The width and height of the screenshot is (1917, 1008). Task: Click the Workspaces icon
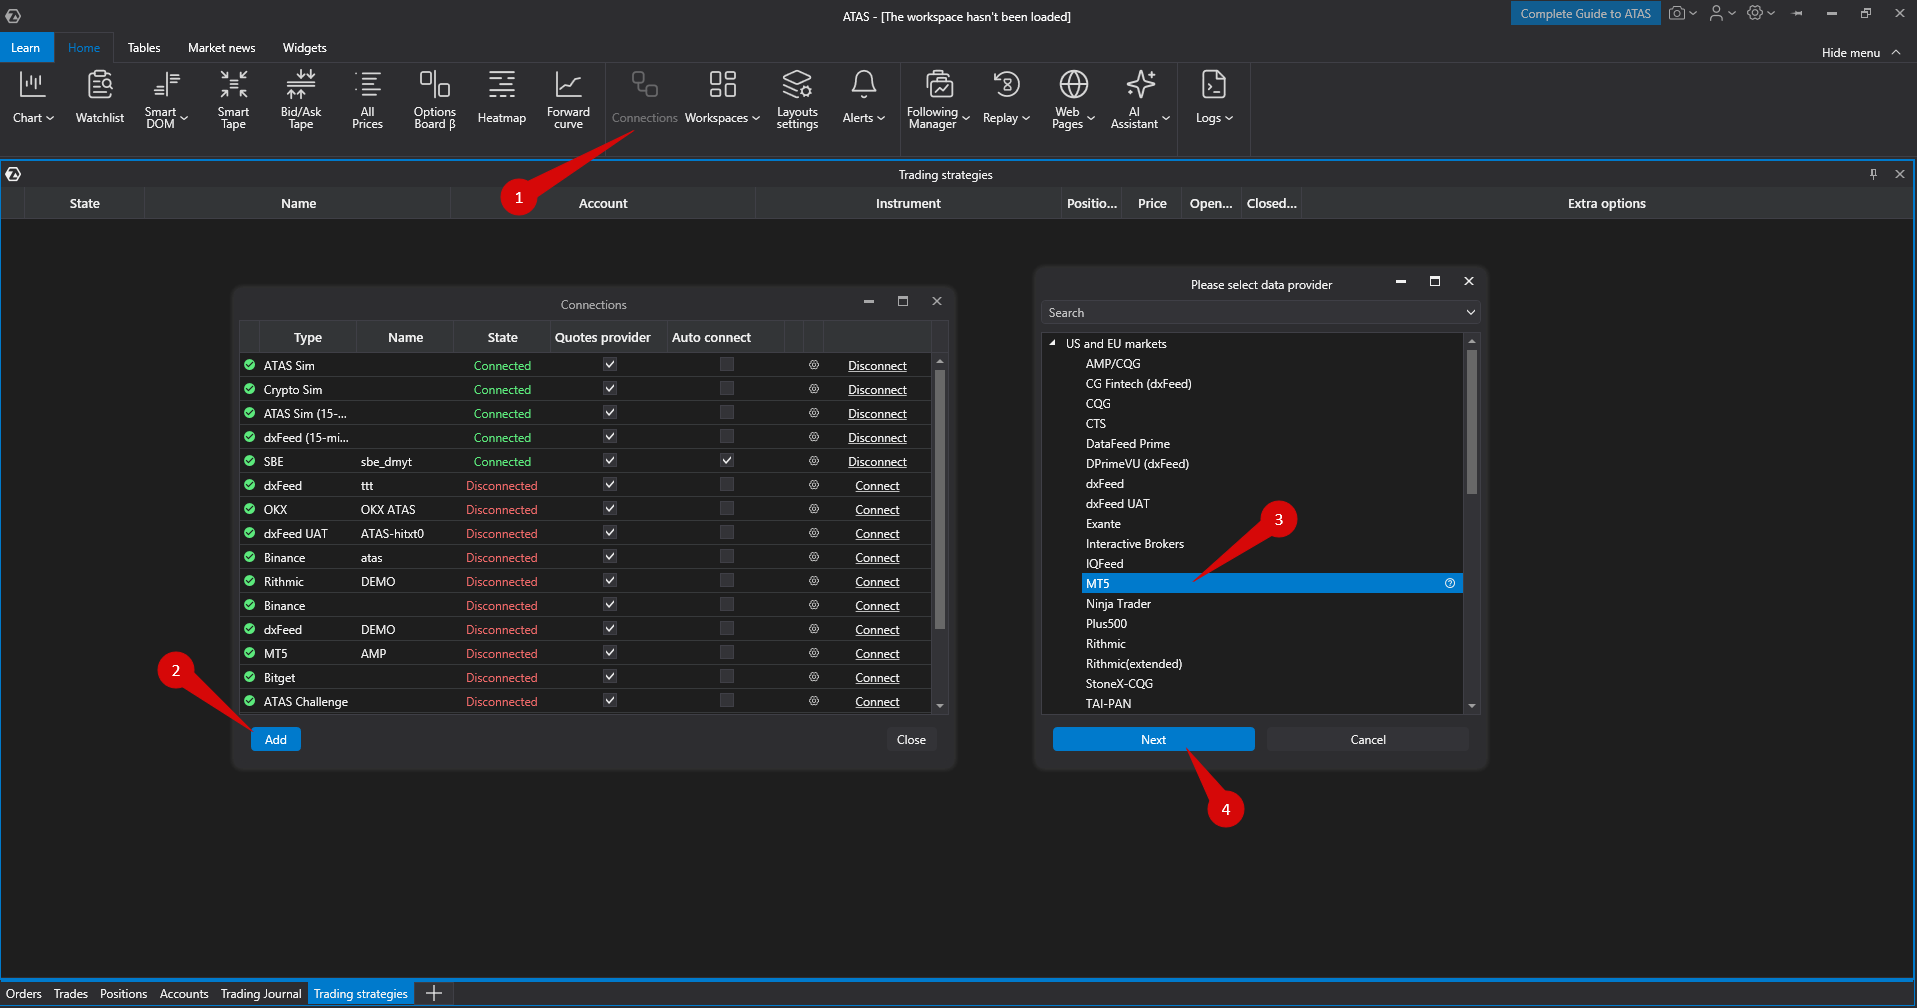(x=722, y=85)
